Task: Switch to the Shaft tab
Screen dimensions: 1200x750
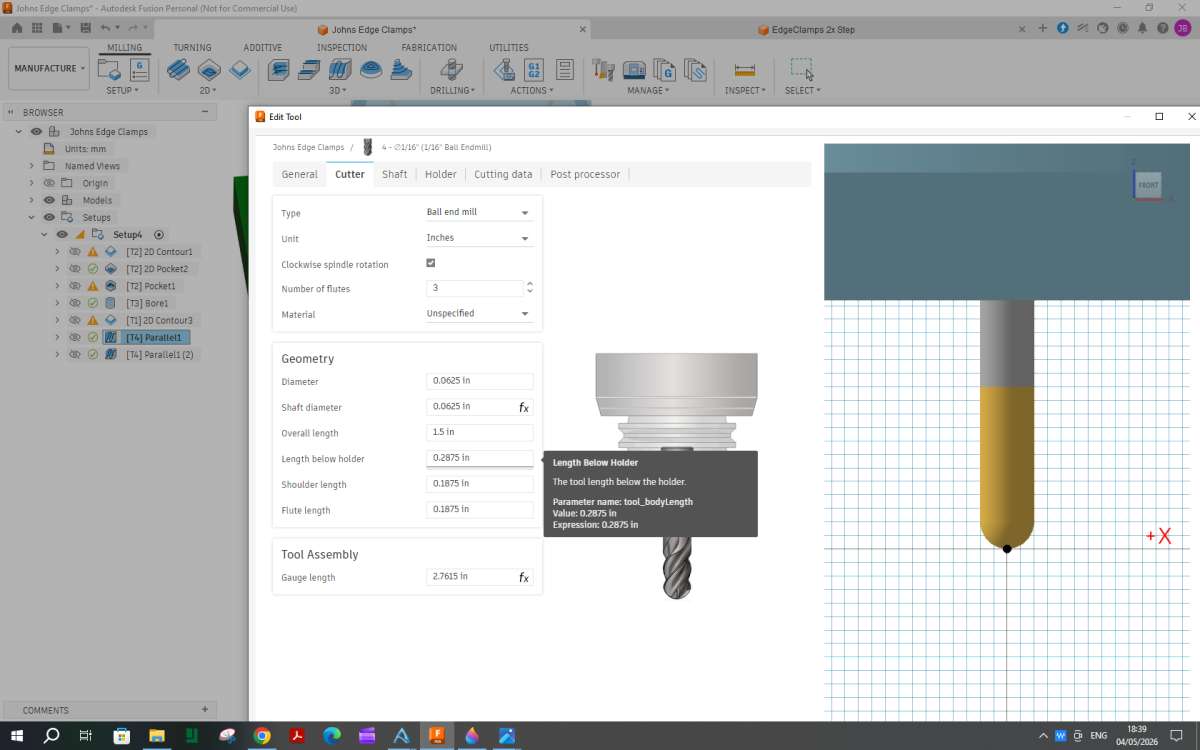Action: click(x=395, y=174)
